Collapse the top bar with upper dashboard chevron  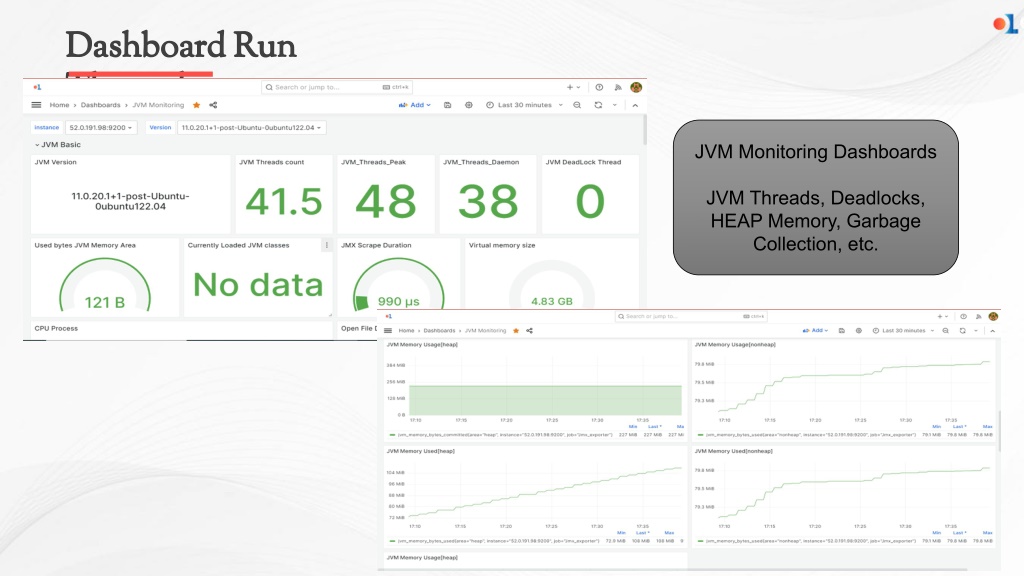(x=635, y=104)
